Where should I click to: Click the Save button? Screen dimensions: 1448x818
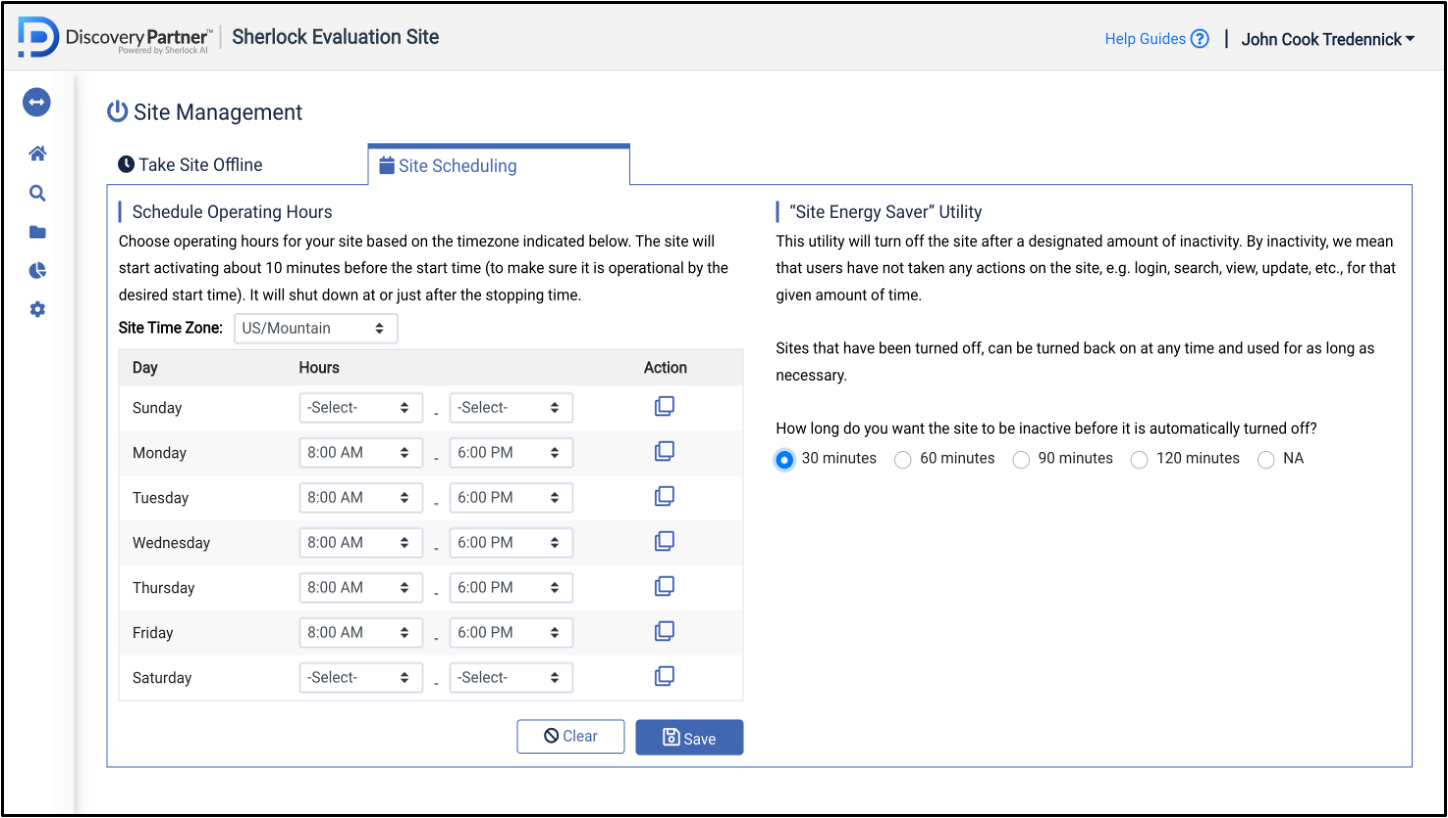pyautogui.click(x=689, y=738)
